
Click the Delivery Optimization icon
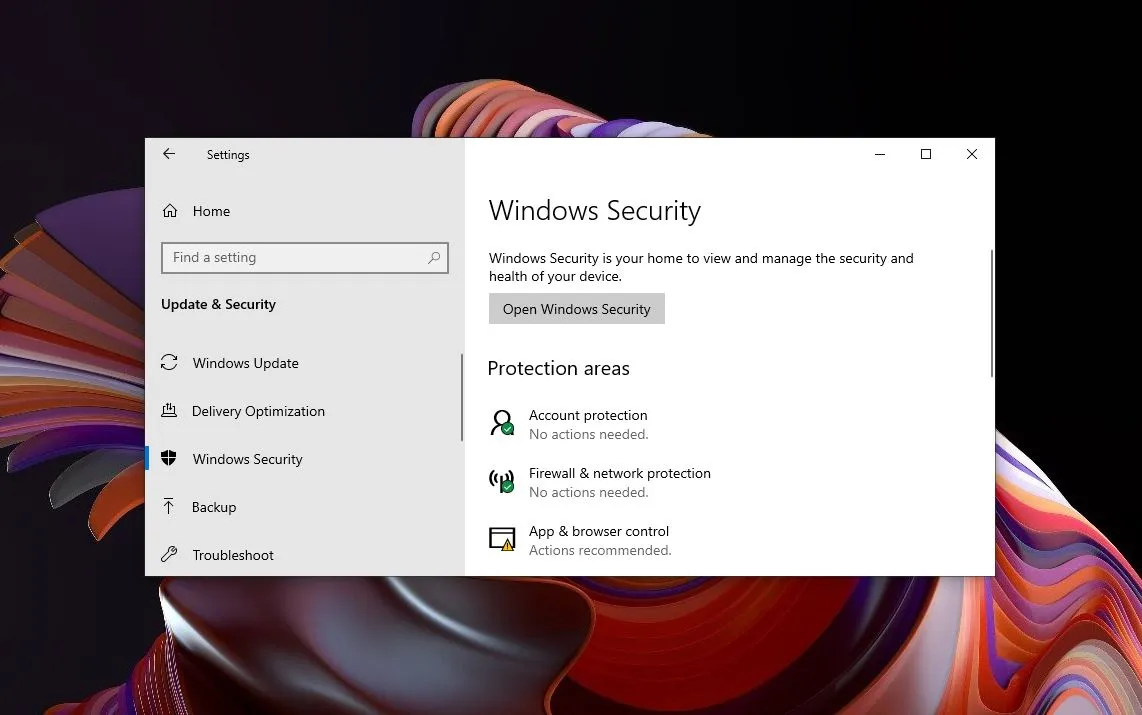[x=170, y=411]
